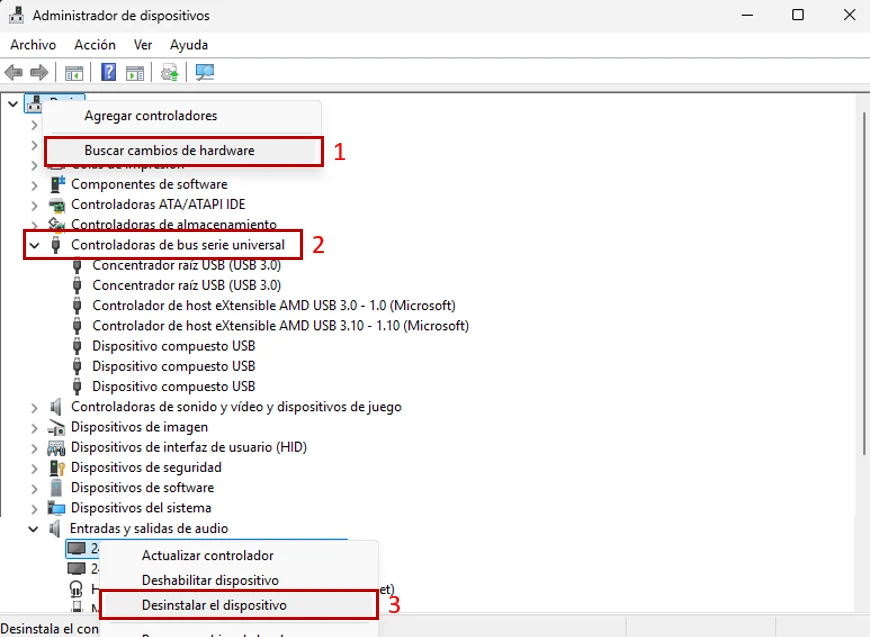Click the speaker icon of Entradas y salidas de audio
This screenshot has width=870, height=637.
pos(55,529)
